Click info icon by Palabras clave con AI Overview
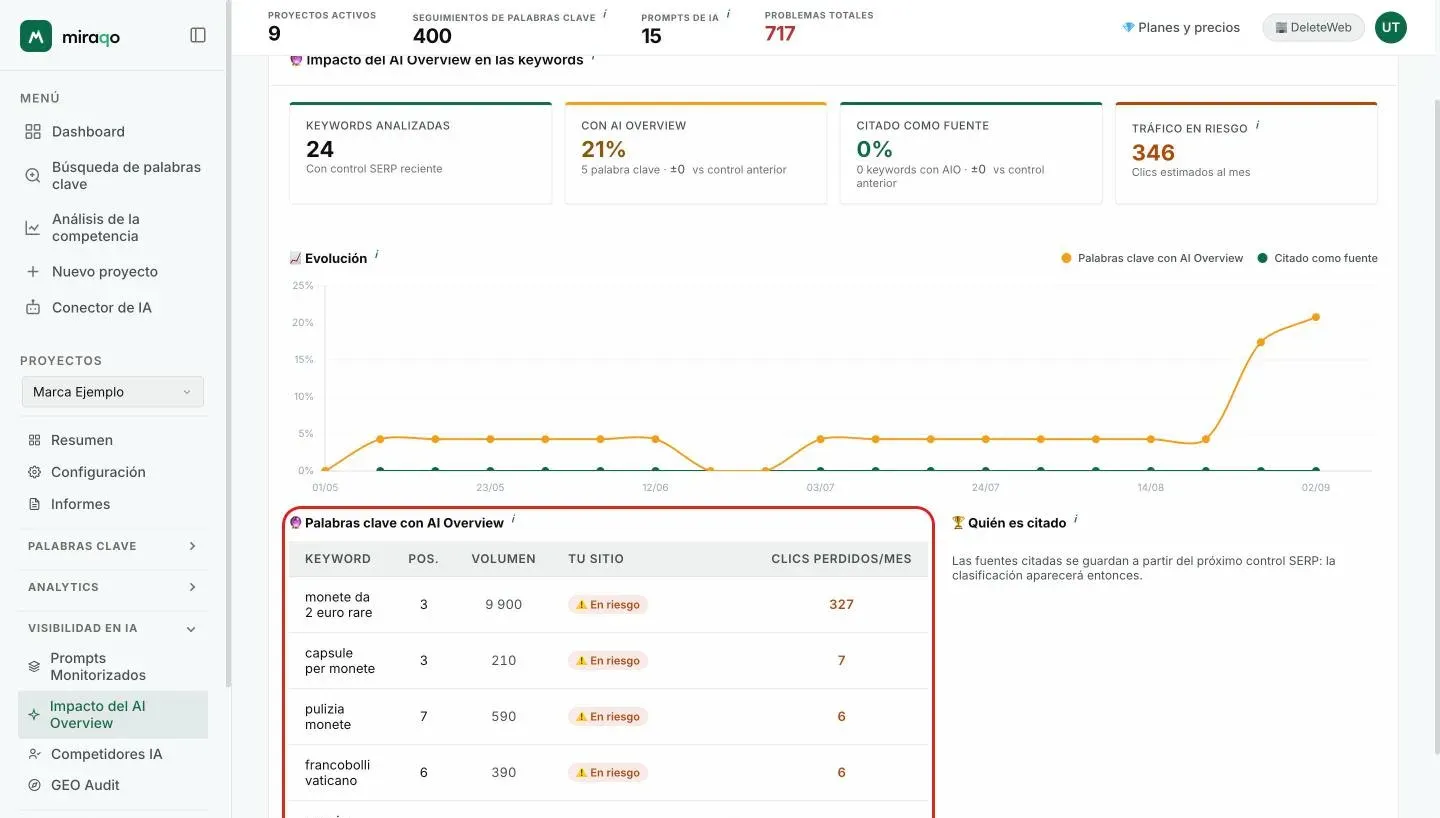Viewport: 1440px width, 818px height. (x=513, y=519)
